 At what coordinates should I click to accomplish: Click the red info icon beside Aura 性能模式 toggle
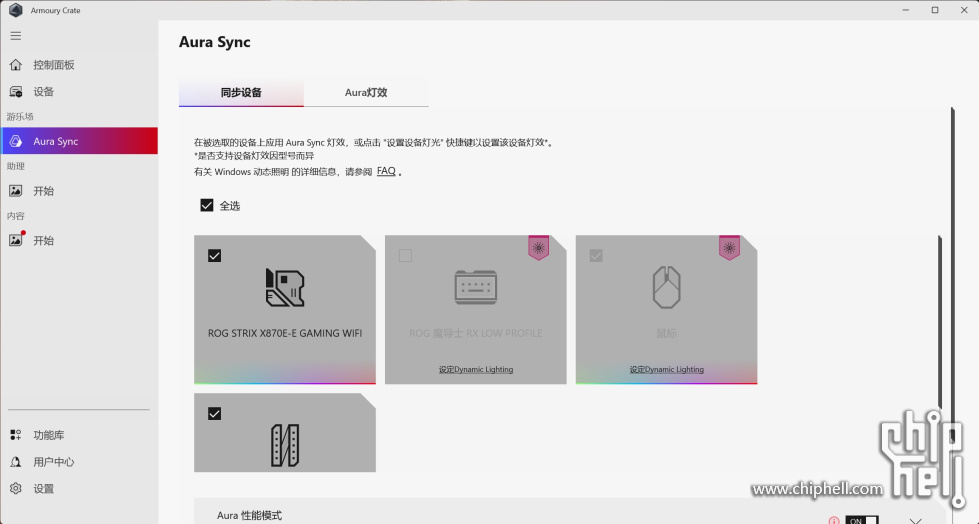point(834,520)
